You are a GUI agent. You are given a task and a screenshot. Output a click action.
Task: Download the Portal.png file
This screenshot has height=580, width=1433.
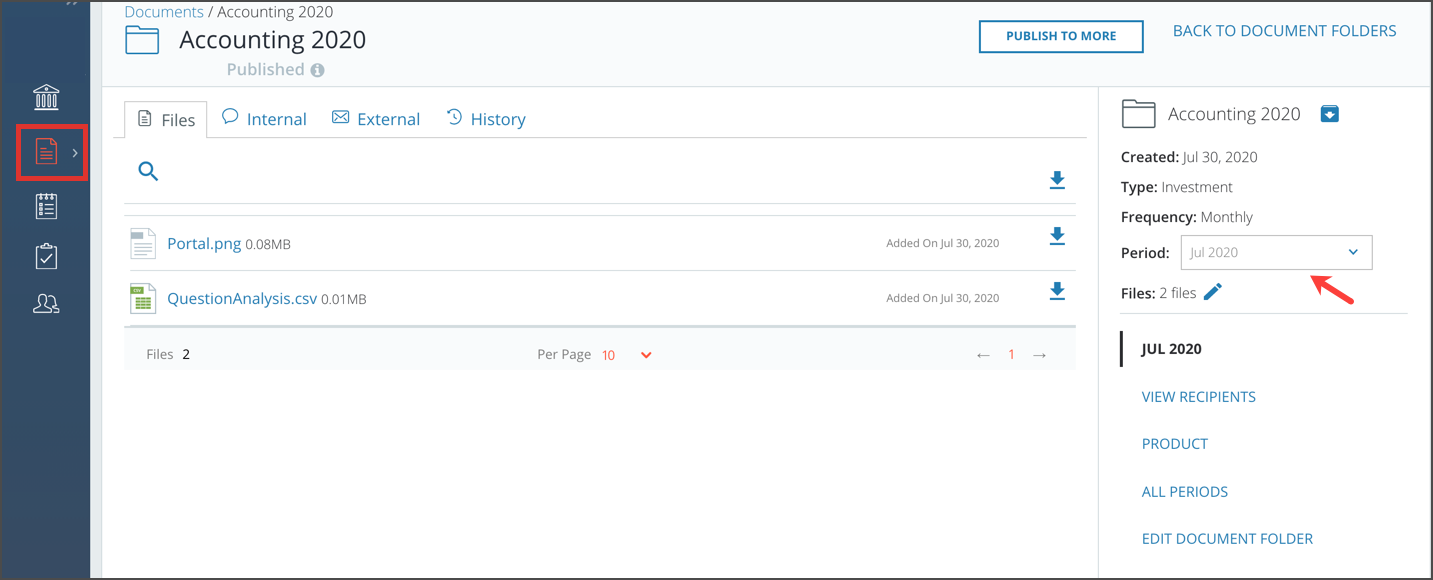pyautogui.click(x=1057, y=236)
